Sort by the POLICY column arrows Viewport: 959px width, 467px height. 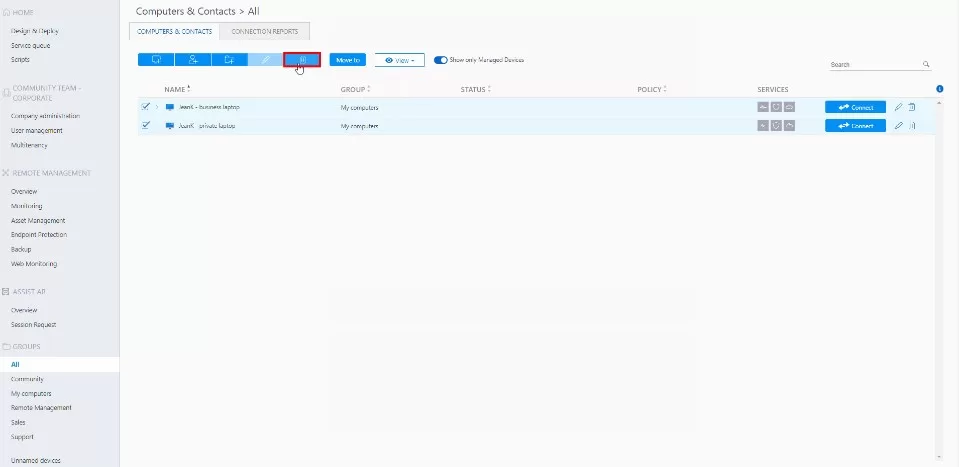[x=665, y=89]
